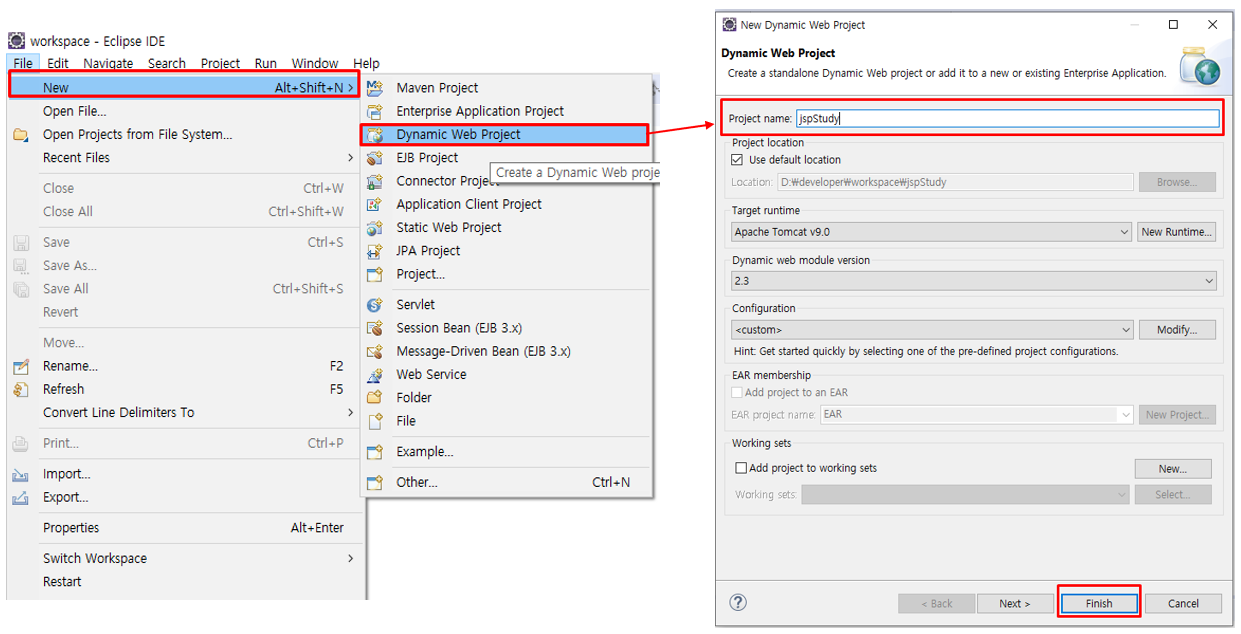This screenshot has height=634, width=1241.
Task: Click the Static Web Project icon
Action: (x=375, y=228)
